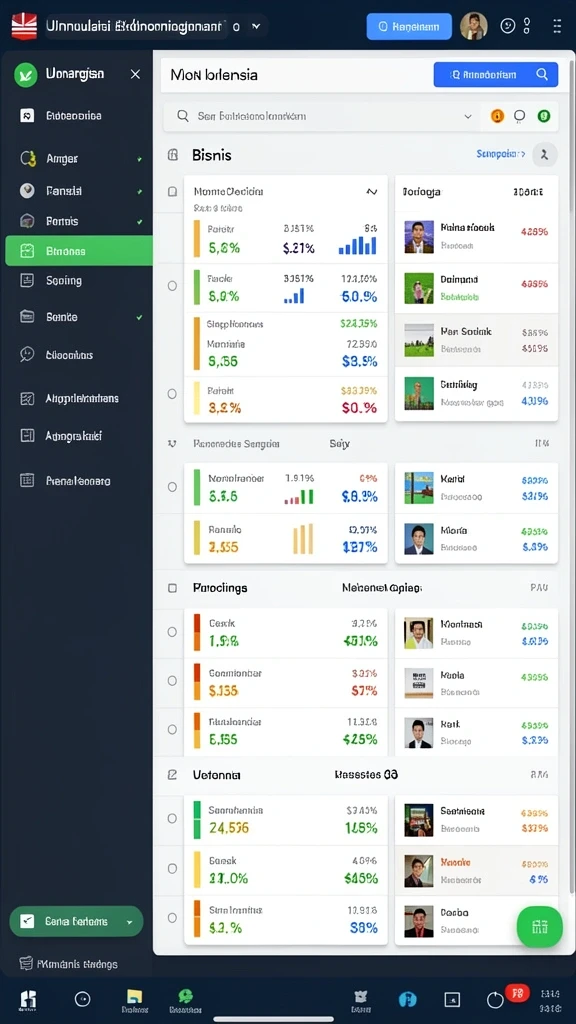576x1024 pixels.
Task: Click the icon left of the Uetonna heading
Action: (172, 775)
